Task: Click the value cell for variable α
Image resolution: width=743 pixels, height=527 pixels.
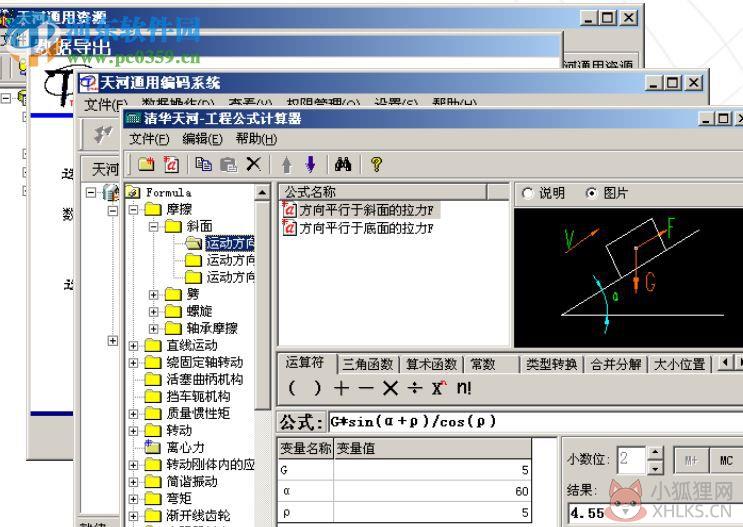Action: [432, 491]
